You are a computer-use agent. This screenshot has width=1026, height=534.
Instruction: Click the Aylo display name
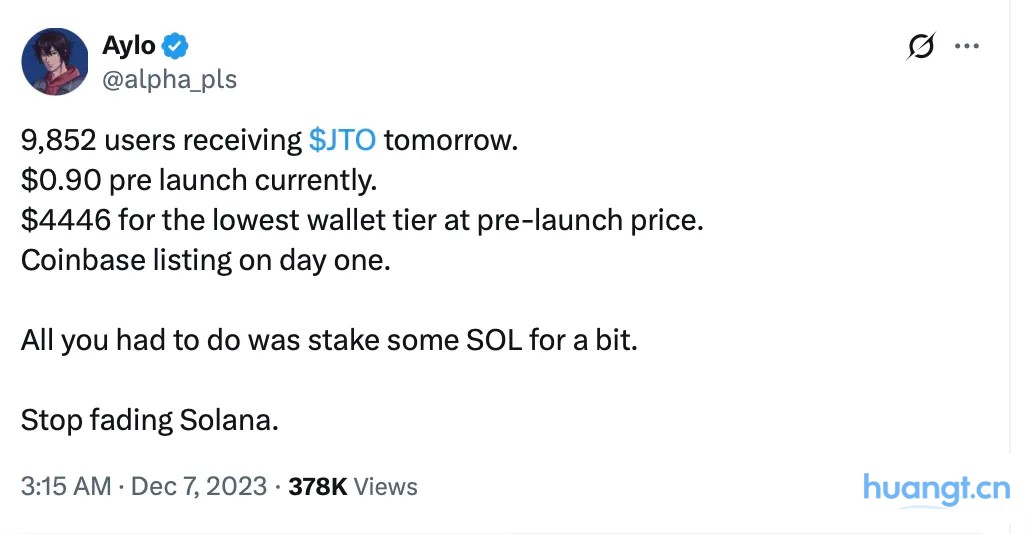tap(129, 46)
